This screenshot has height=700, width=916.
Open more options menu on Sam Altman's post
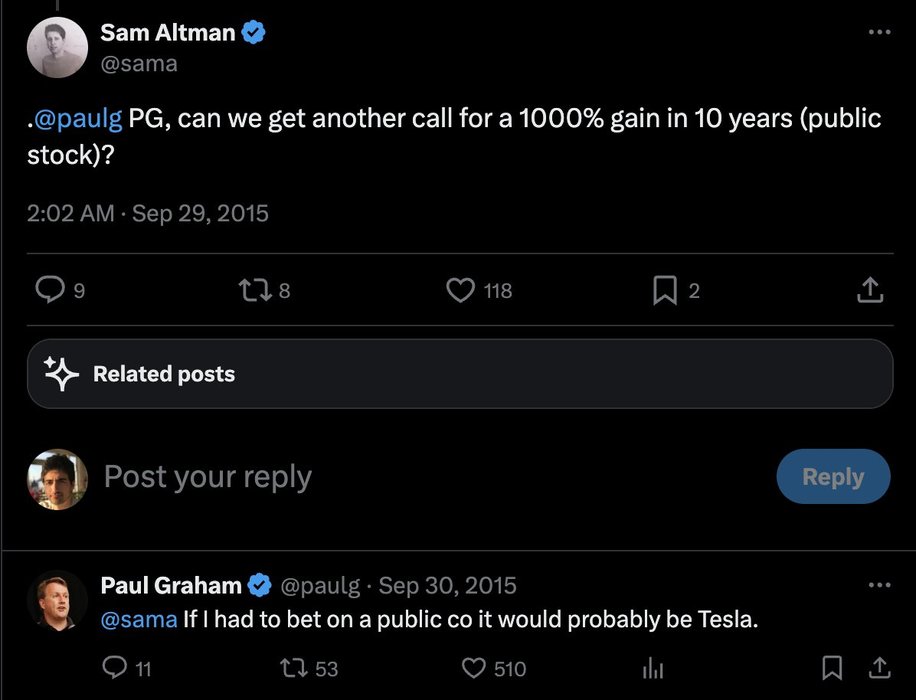click(x=879, y=32)
